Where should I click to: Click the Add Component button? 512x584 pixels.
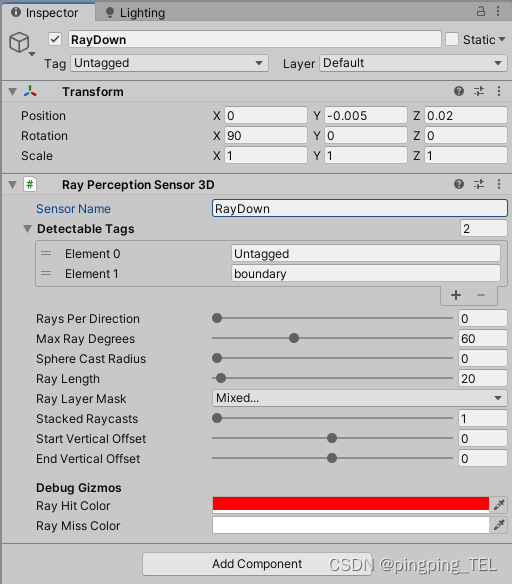point(257,564)
